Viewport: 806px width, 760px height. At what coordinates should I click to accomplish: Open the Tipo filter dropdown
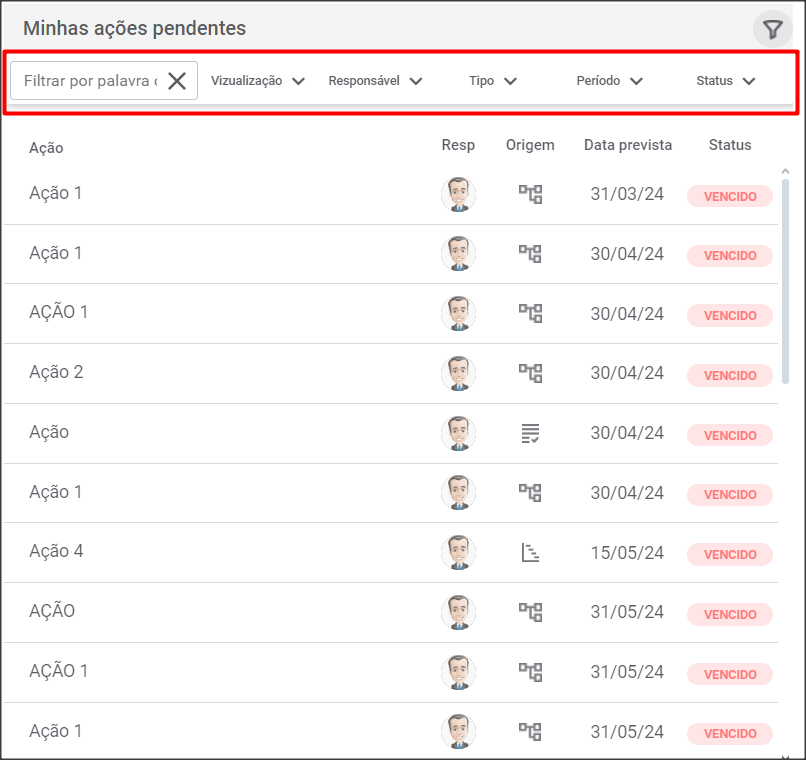coord(493,81)
